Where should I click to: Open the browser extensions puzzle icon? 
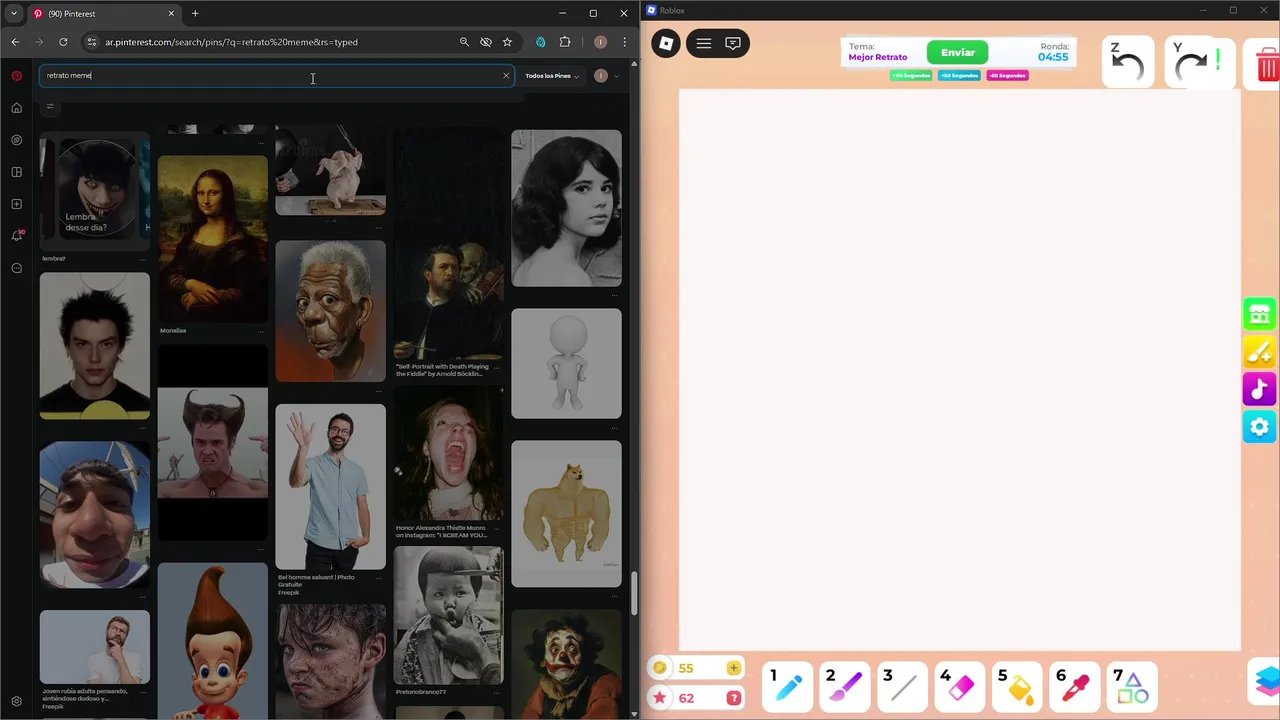pyautogui.click(x=565, y=42)
